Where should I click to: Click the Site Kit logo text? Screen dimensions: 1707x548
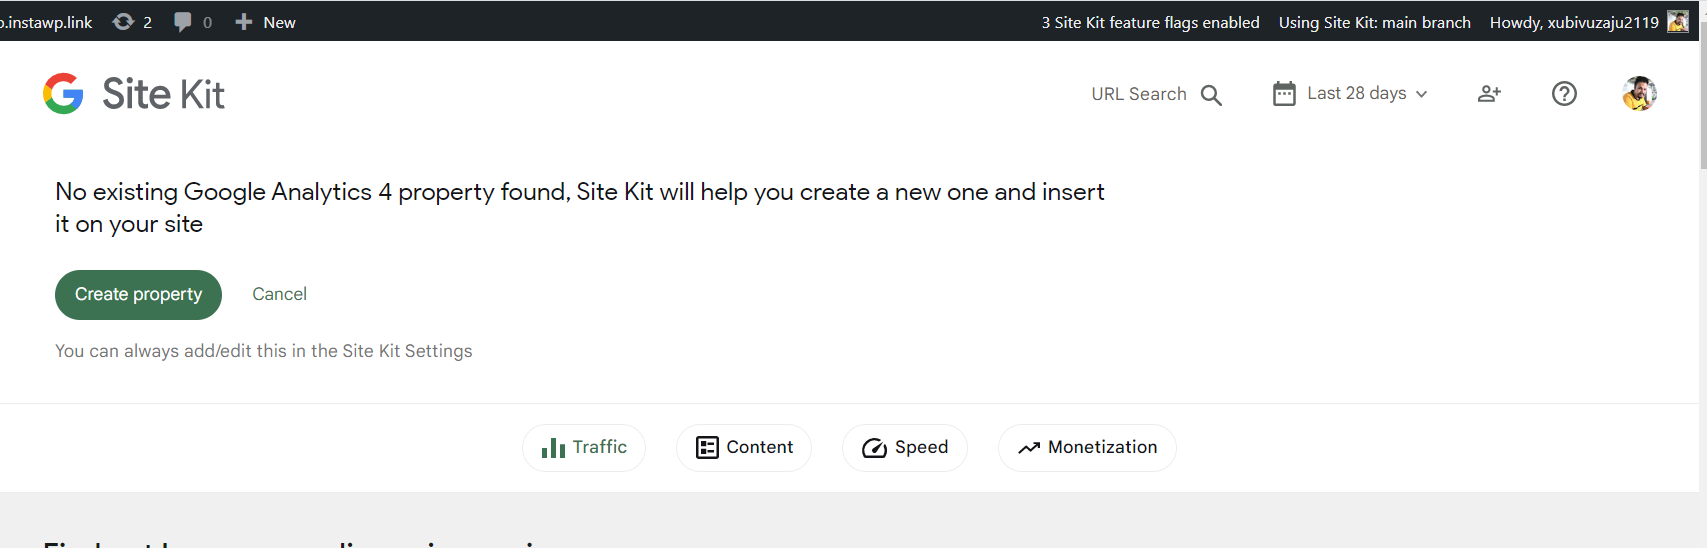163,94
